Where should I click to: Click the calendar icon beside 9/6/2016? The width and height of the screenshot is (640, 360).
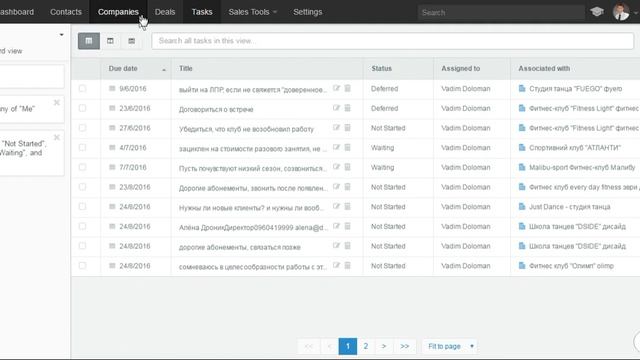point(112,89)
